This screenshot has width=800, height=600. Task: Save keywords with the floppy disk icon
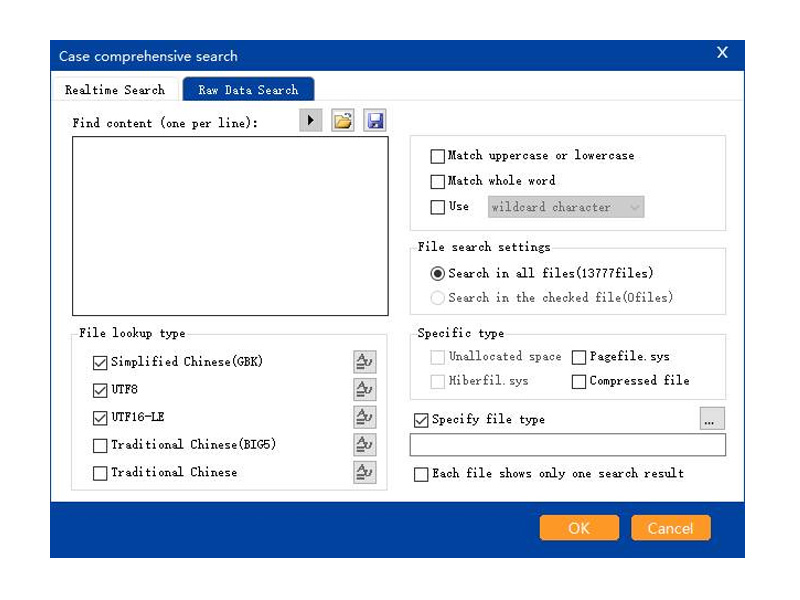coord(374,120)
